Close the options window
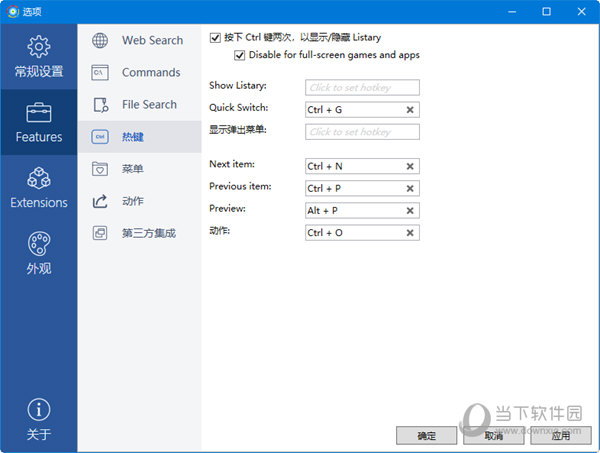600x453 pixels. point(581,11)
